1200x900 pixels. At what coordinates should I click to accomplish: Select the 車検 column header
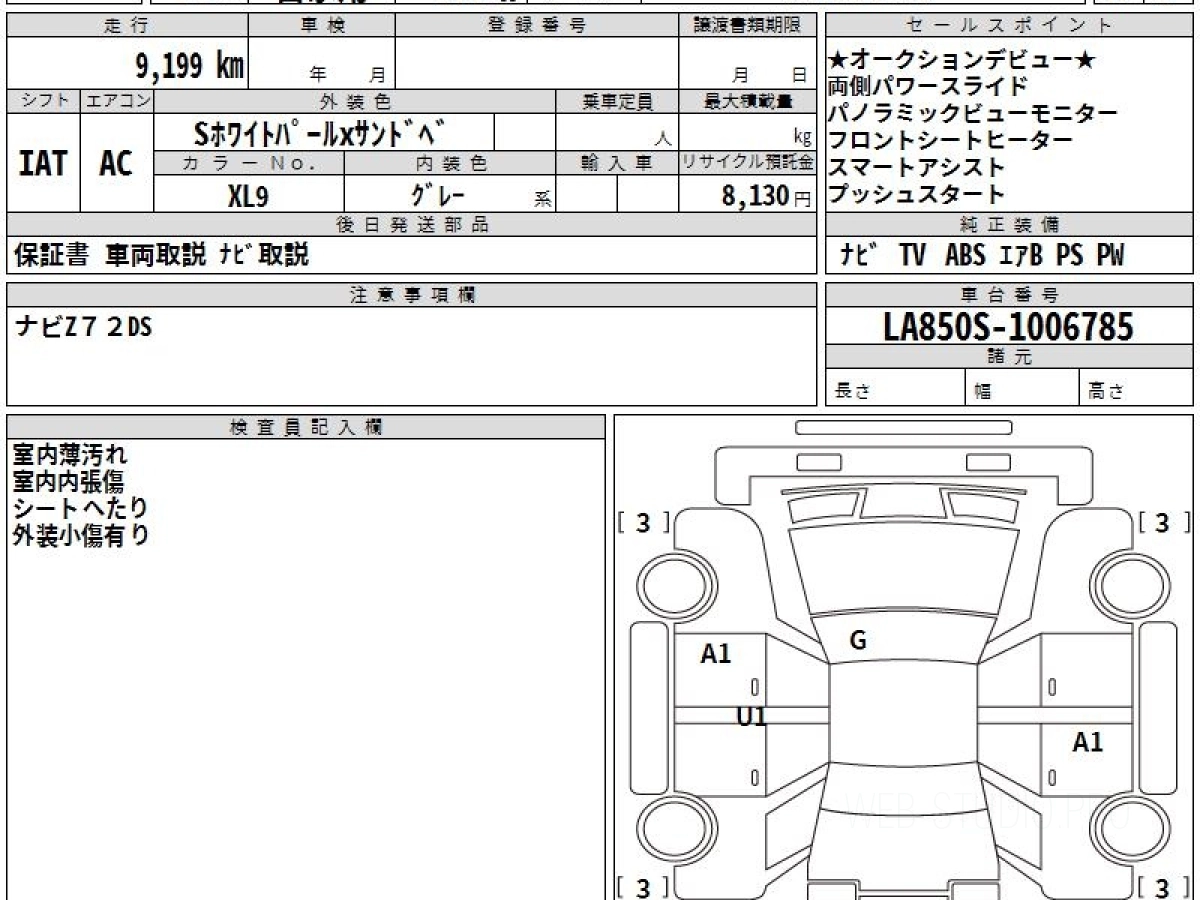pos(322,26)
